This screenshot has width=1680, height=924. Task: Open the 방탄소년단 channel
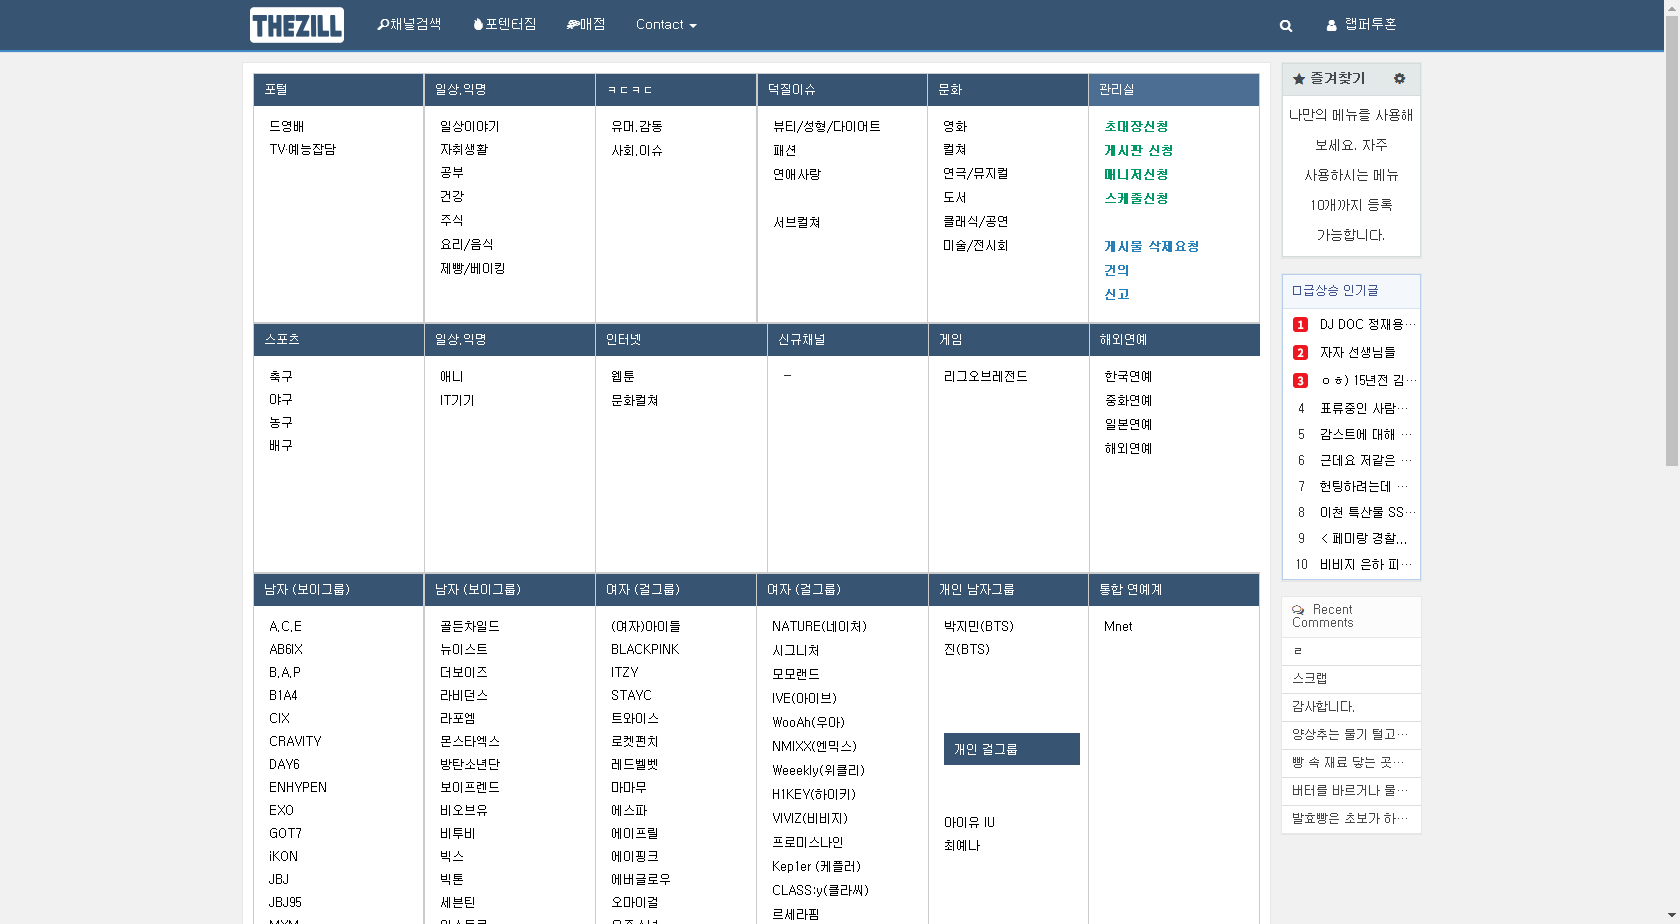click(470, 764)
